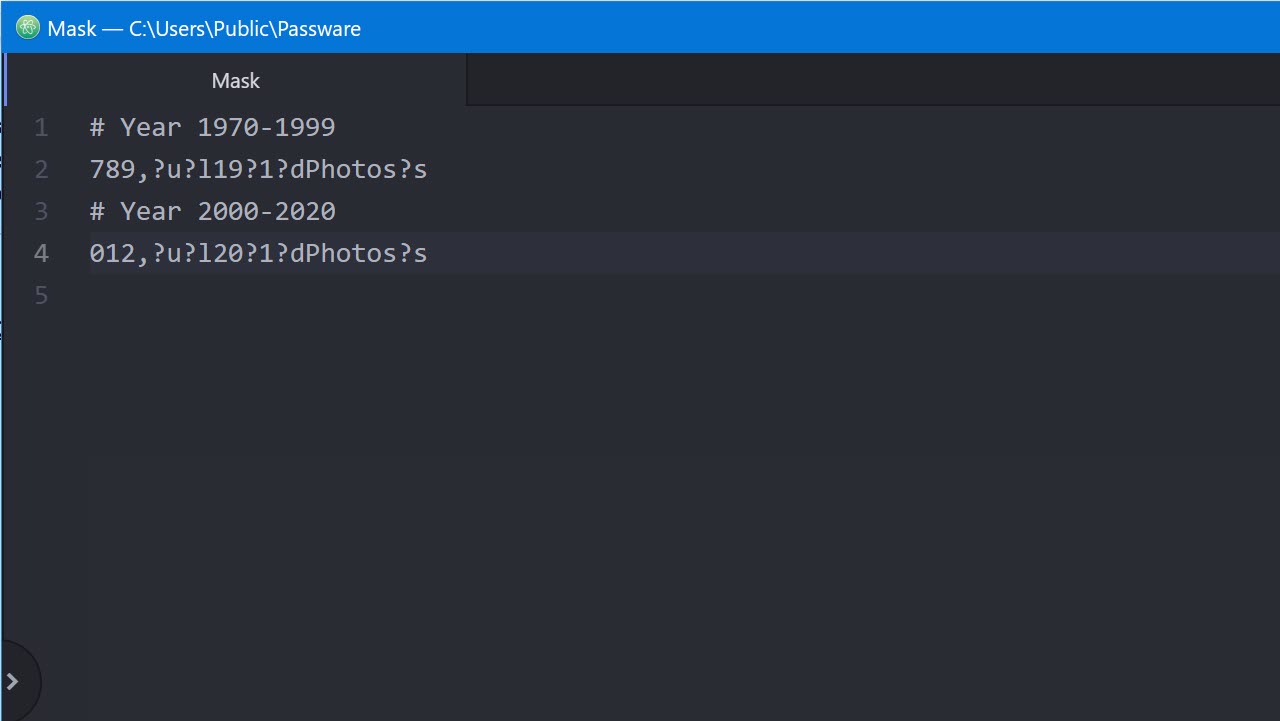Image resolution: width=1280 pixels, height=721 pixels.
Task: Select line number 4 in the gutter
Action: click(41, 253)
